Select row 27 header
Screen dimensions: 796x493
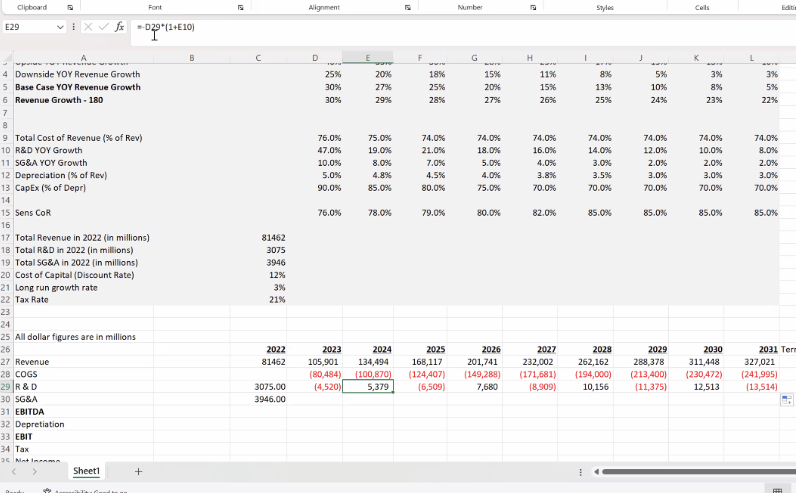coord(6,362)
